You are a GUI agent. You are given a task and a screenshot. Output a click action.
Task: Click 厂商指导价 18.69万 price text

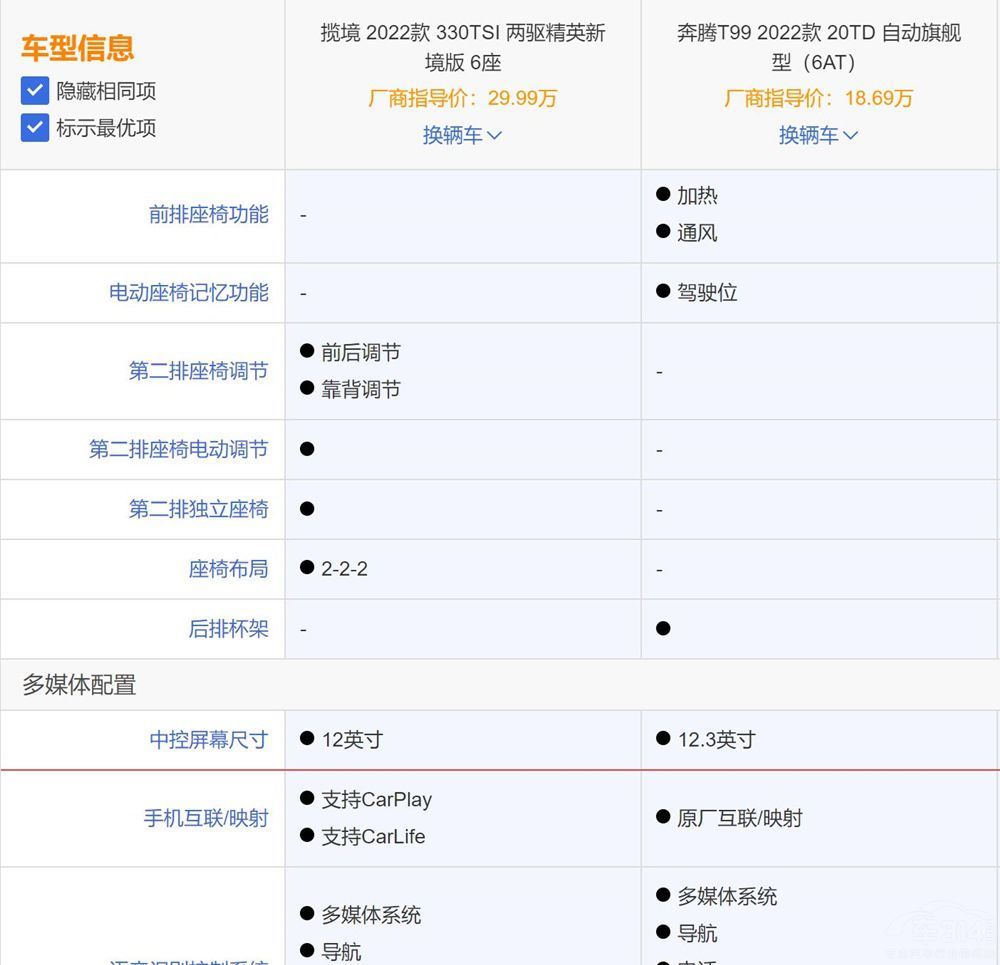[x=818, y=98]
